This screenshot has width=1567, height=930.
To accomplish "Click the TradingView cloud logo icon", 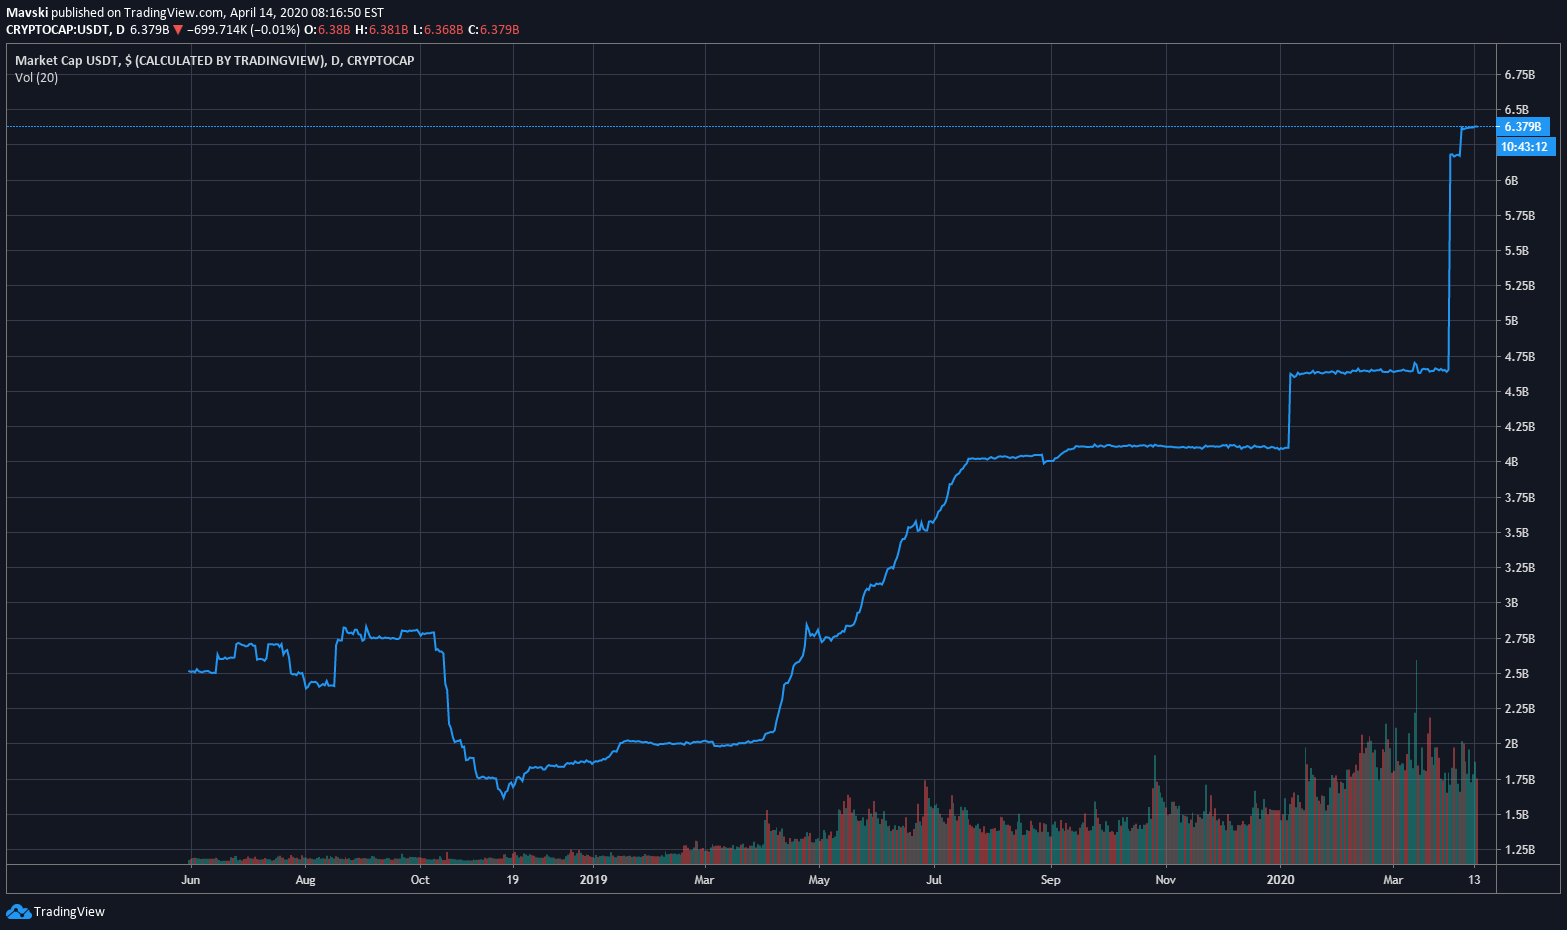I will 20,911.
